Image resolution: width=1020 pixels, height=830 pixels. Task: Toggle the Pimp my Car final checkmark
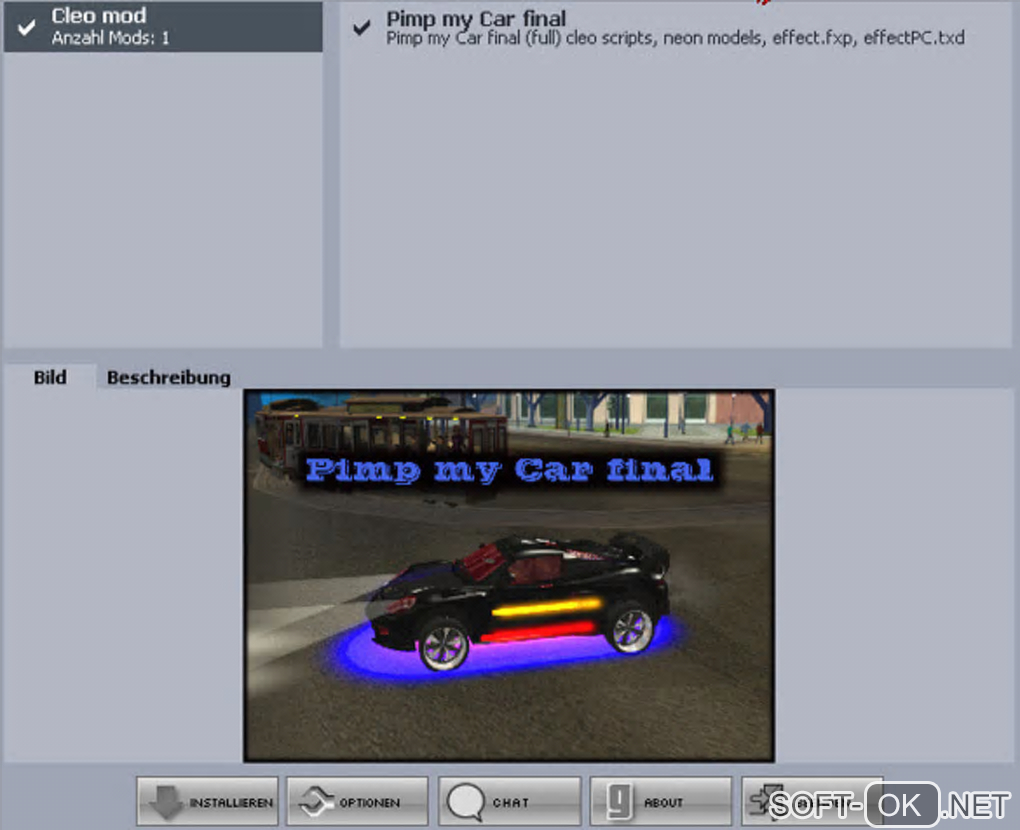coord(362,27)
